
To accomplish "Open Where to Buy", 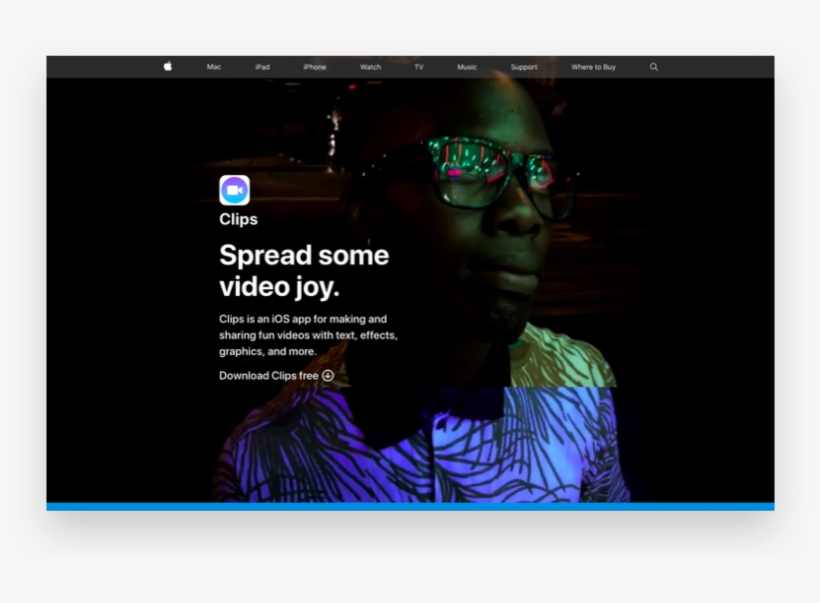I will (x=593, y=67).
